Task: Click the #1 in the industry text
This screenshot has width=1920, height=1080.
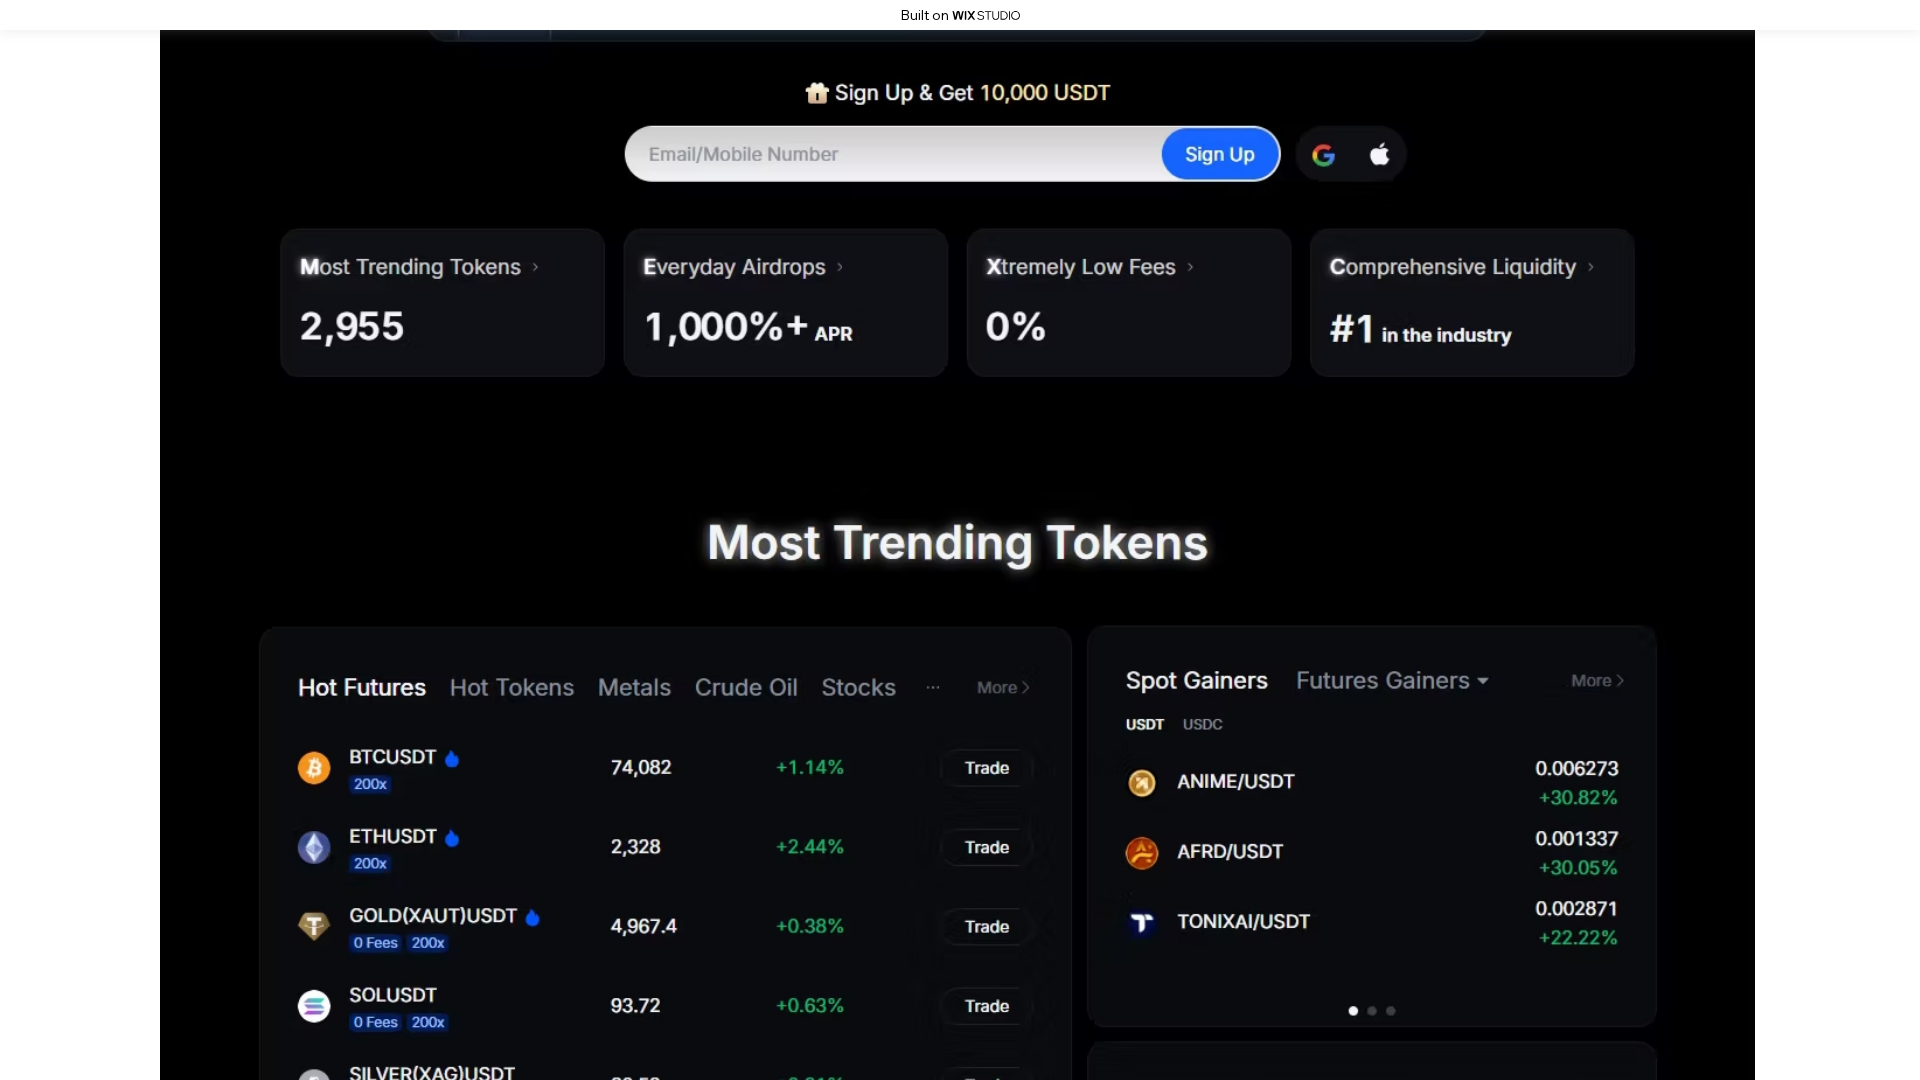Action: coord(1420,330)
